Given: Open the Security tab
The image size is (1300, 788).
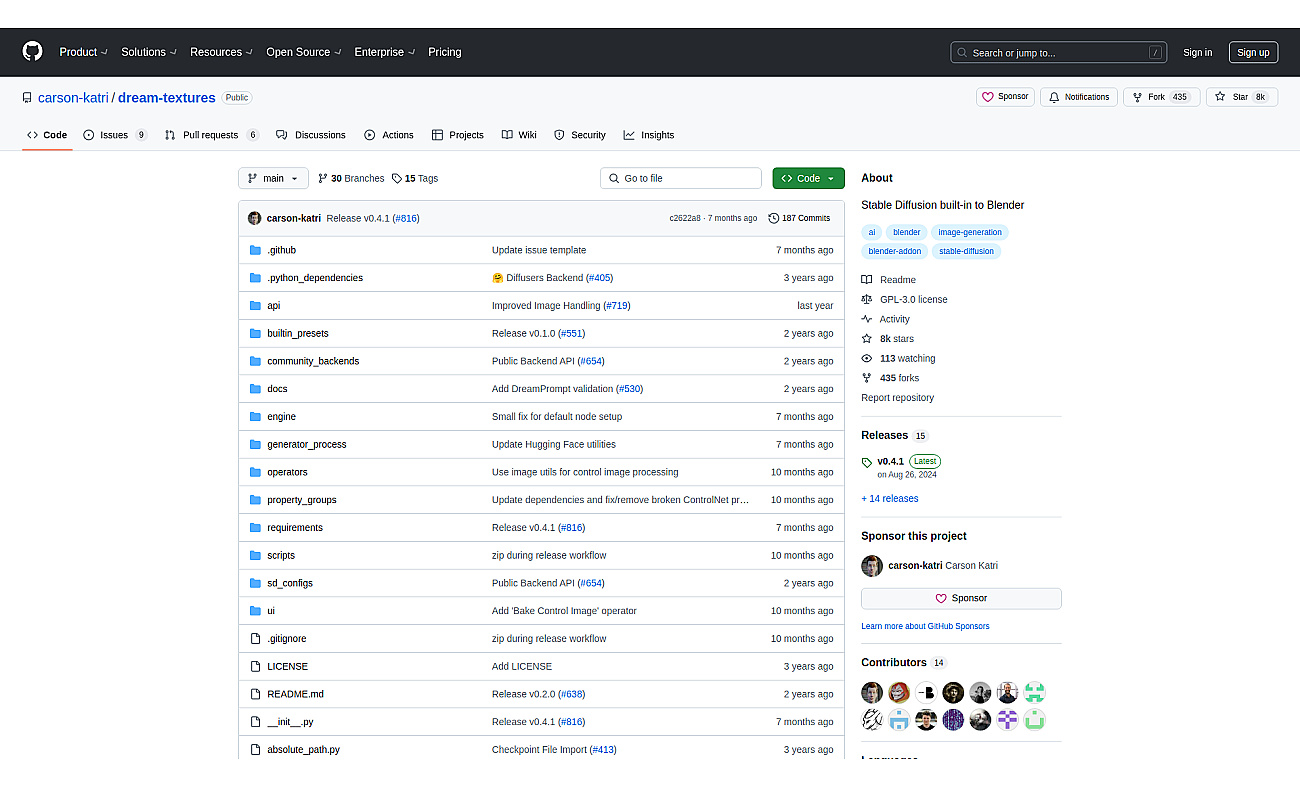Looking at the screenshot, I should click(580, 135).
